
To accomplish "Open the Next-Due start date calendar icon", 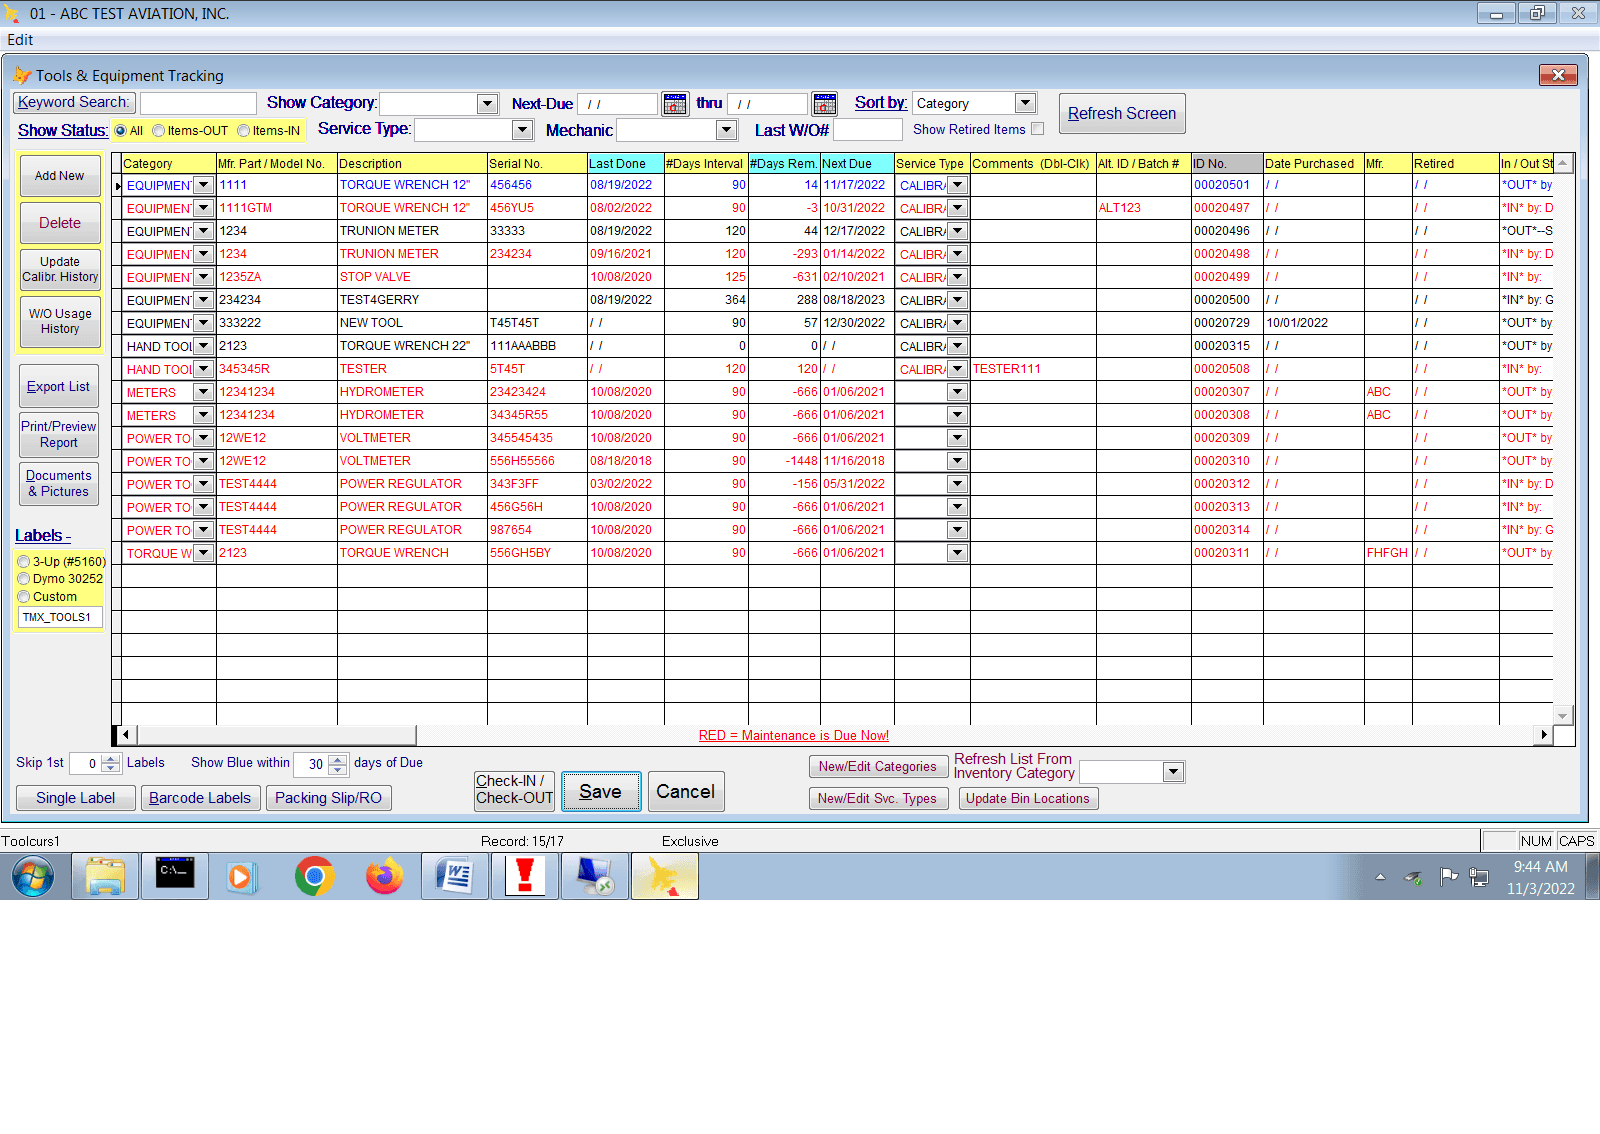I will 675,104.
